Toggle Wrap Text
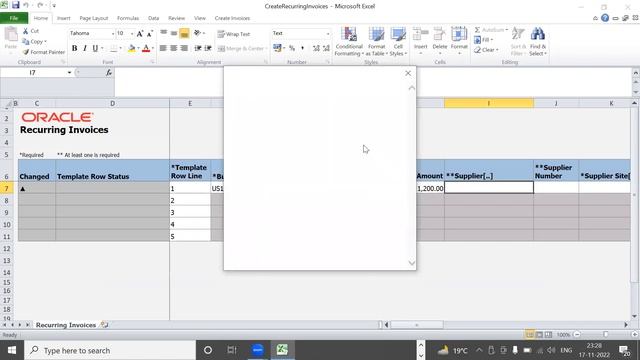The height and width of the screenshot is (360, 640). click(233, 34)
